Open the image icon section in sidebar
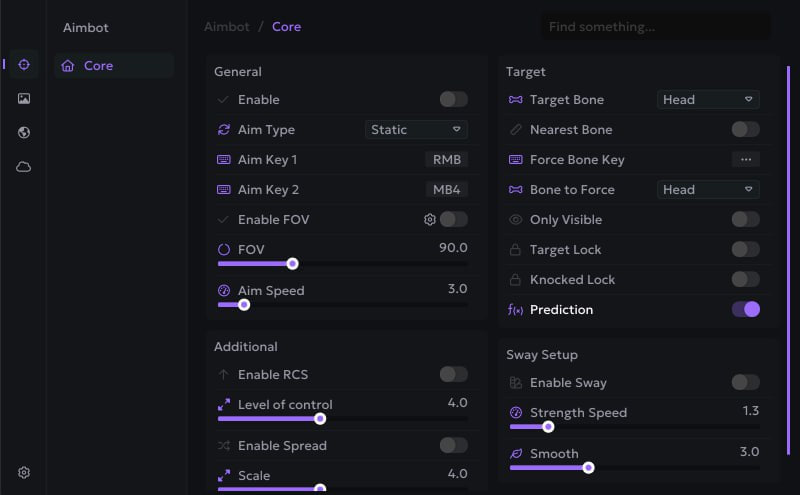The width and height of the screenshot is (800, 495). click(x=24, y=99)
